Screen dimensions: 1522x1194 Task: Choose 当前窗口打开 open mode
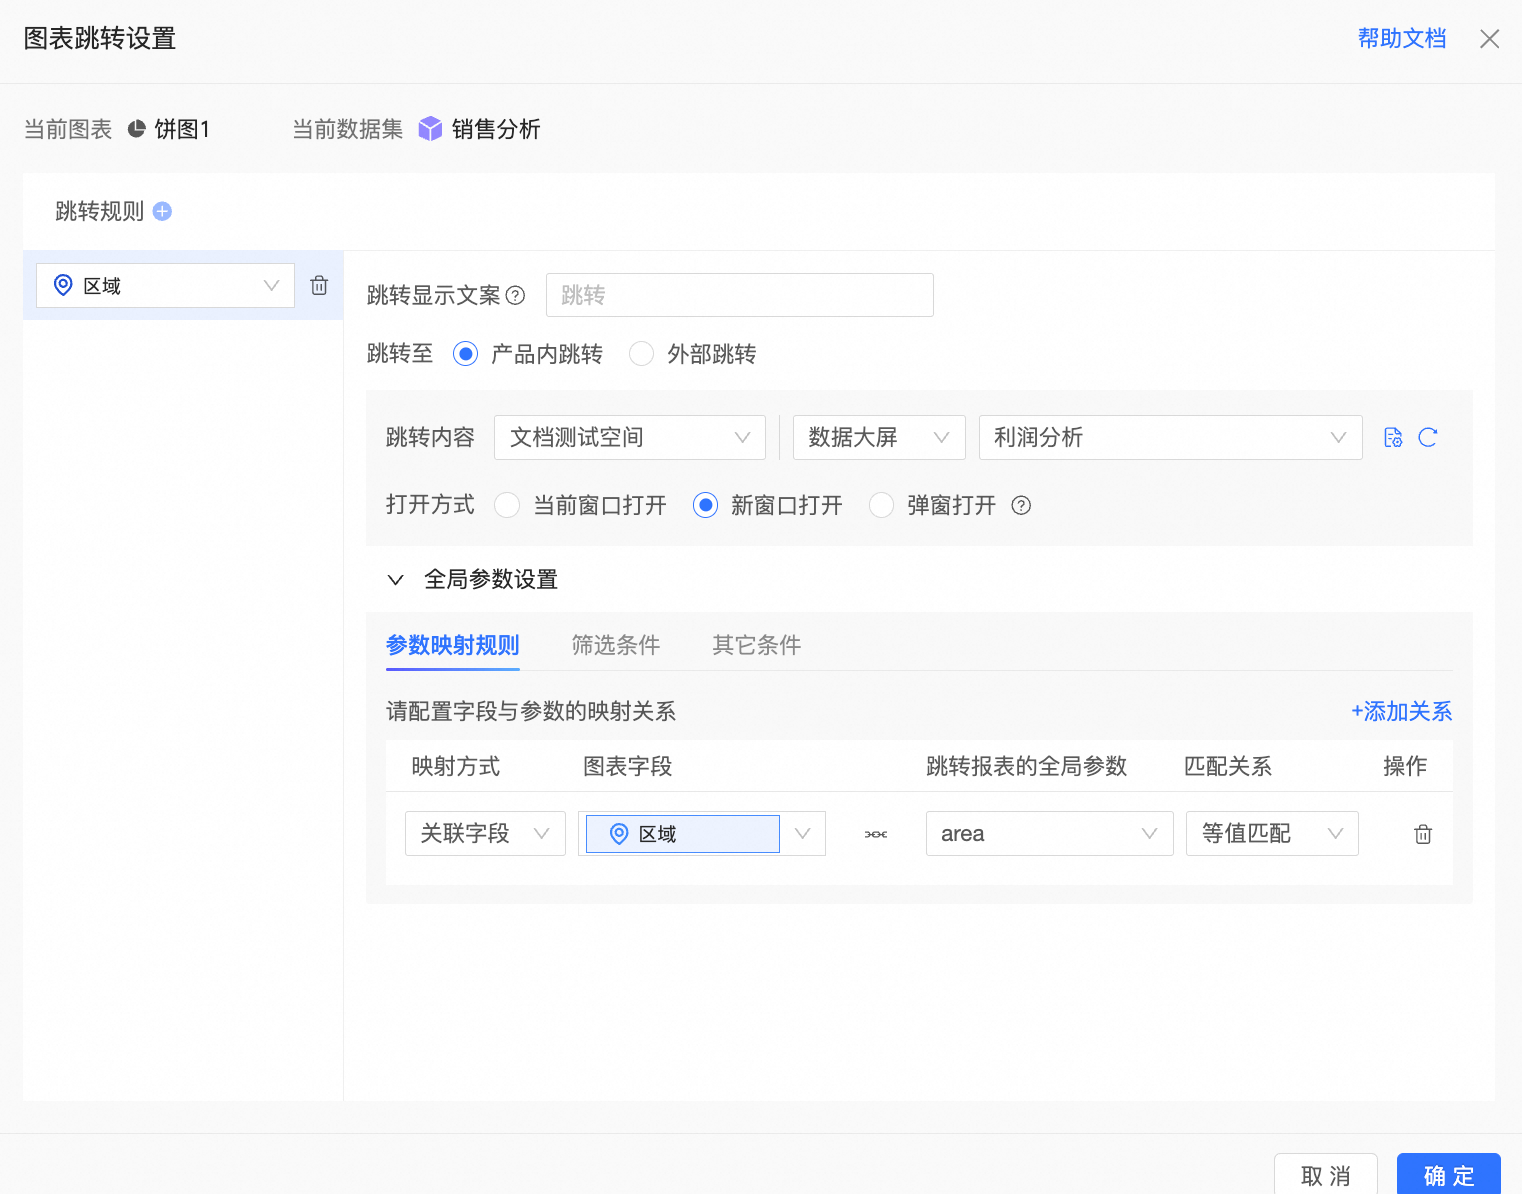[x=507, y=505]
